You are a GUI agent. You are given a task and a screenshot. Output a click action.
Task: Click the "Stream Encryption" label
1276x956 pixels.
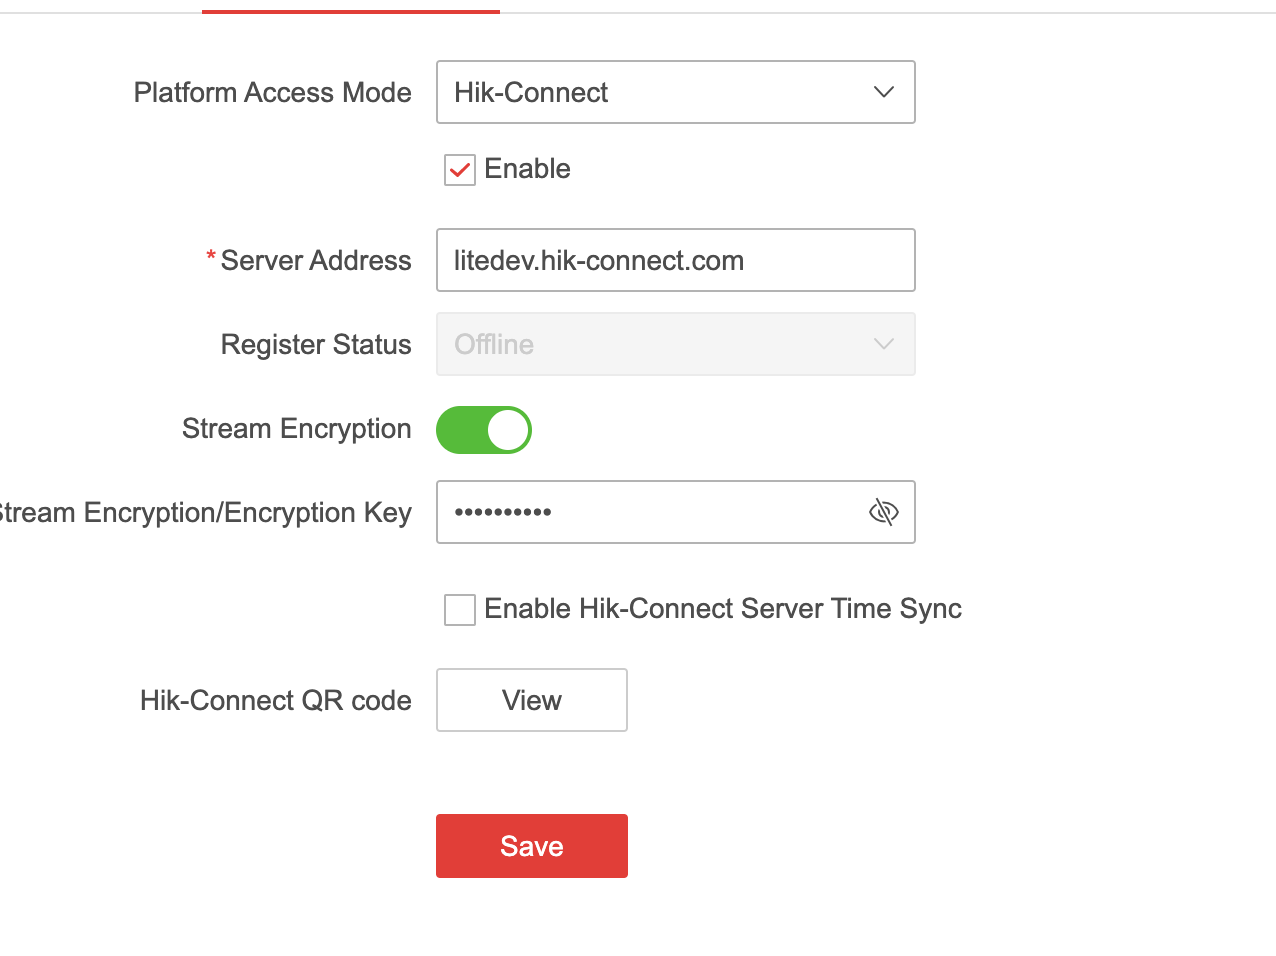point(296,429)
